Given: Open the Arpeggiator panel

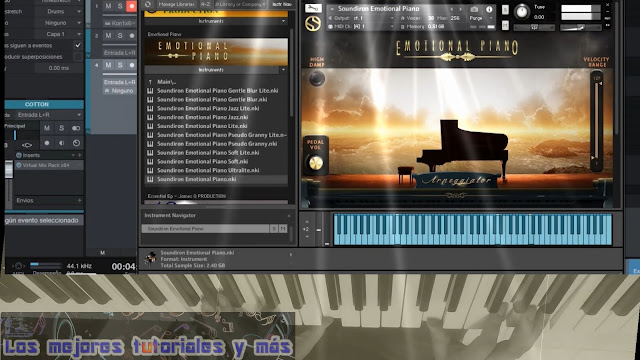Looking at the screenshot, I should tap(456, 180).
